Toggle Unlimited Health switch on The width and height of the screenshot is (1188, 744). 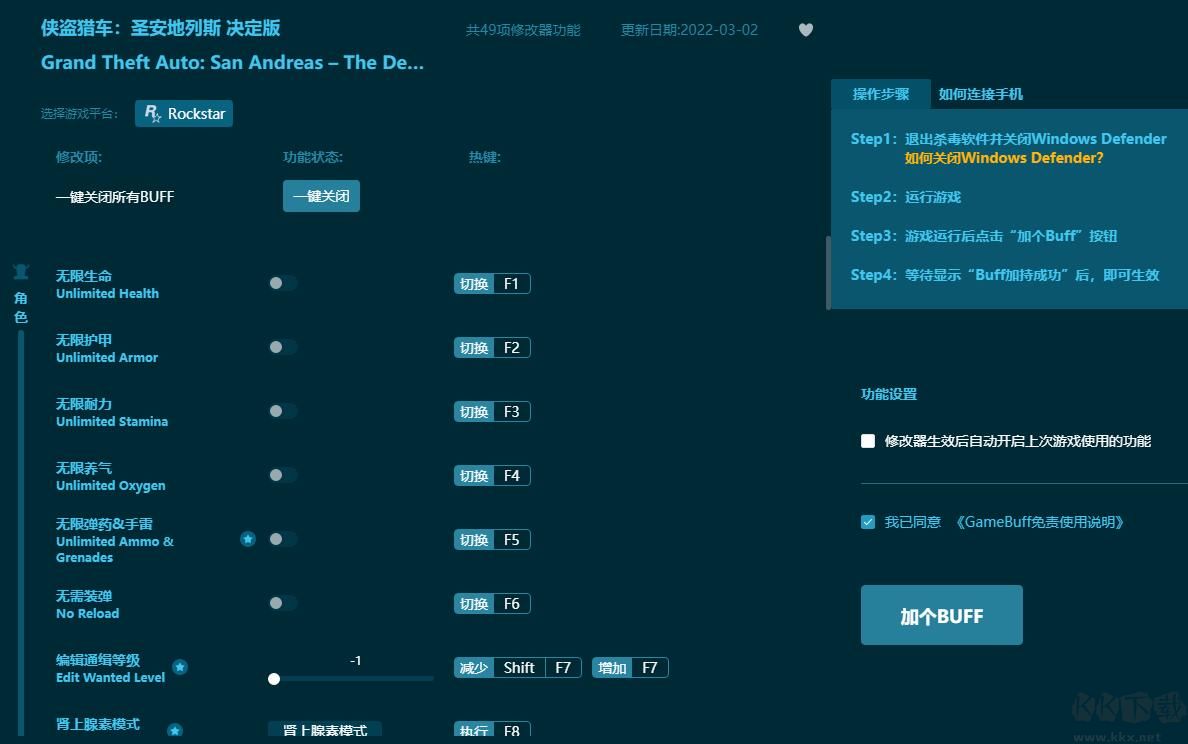[x=282, y=283]
